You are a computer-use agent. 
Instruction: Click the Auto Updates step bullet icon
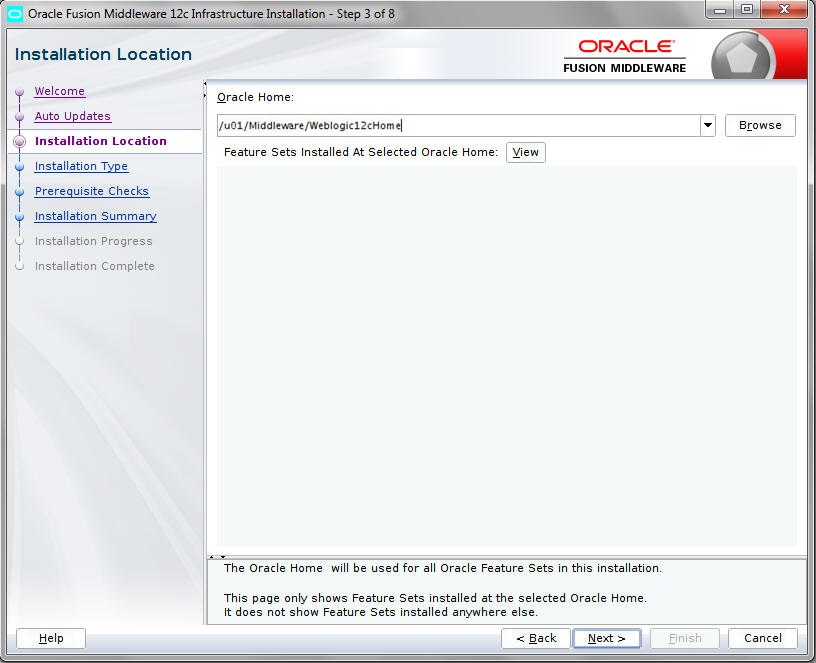click(20, 117)
